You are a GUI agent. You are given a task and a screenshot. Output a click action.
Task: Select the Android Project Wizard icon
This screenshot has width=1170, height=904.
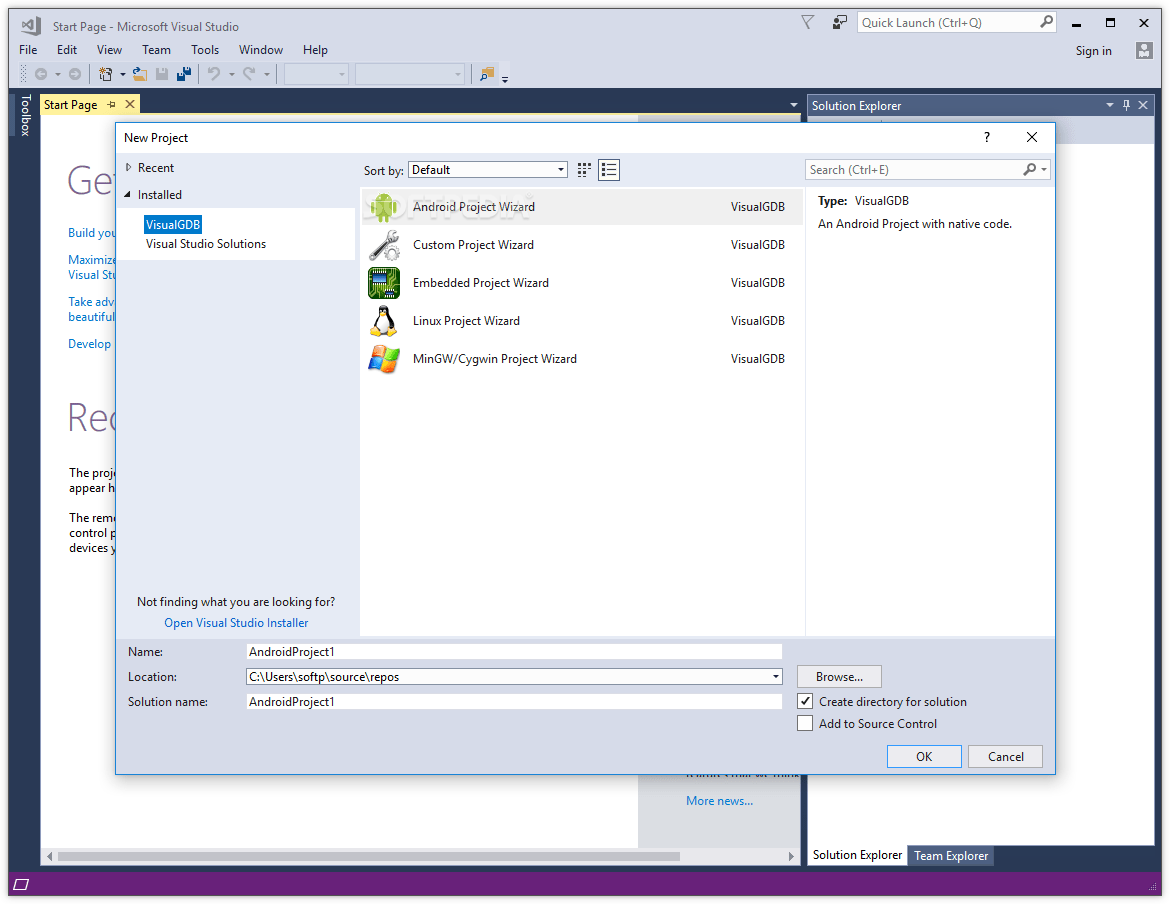point(384,207)
